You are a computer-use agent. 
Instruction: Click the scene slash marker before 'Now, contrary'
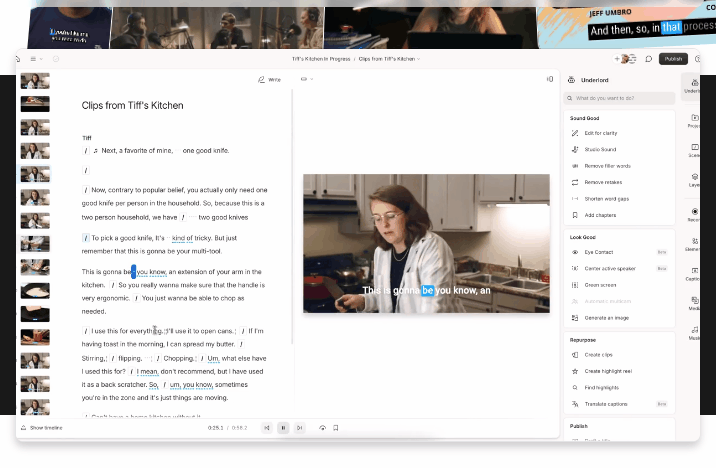[85, 190]
